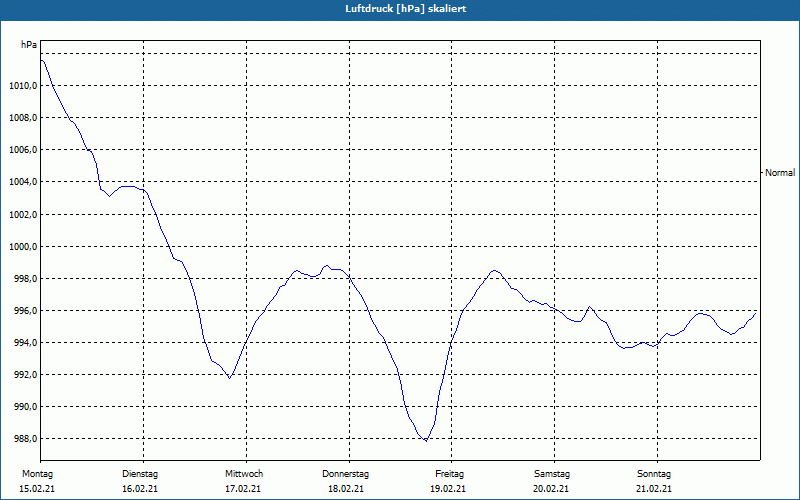The height and width of the screenshot is (500, 800).
Task: Click the date 17.02.21
Action: pos(243,489)
